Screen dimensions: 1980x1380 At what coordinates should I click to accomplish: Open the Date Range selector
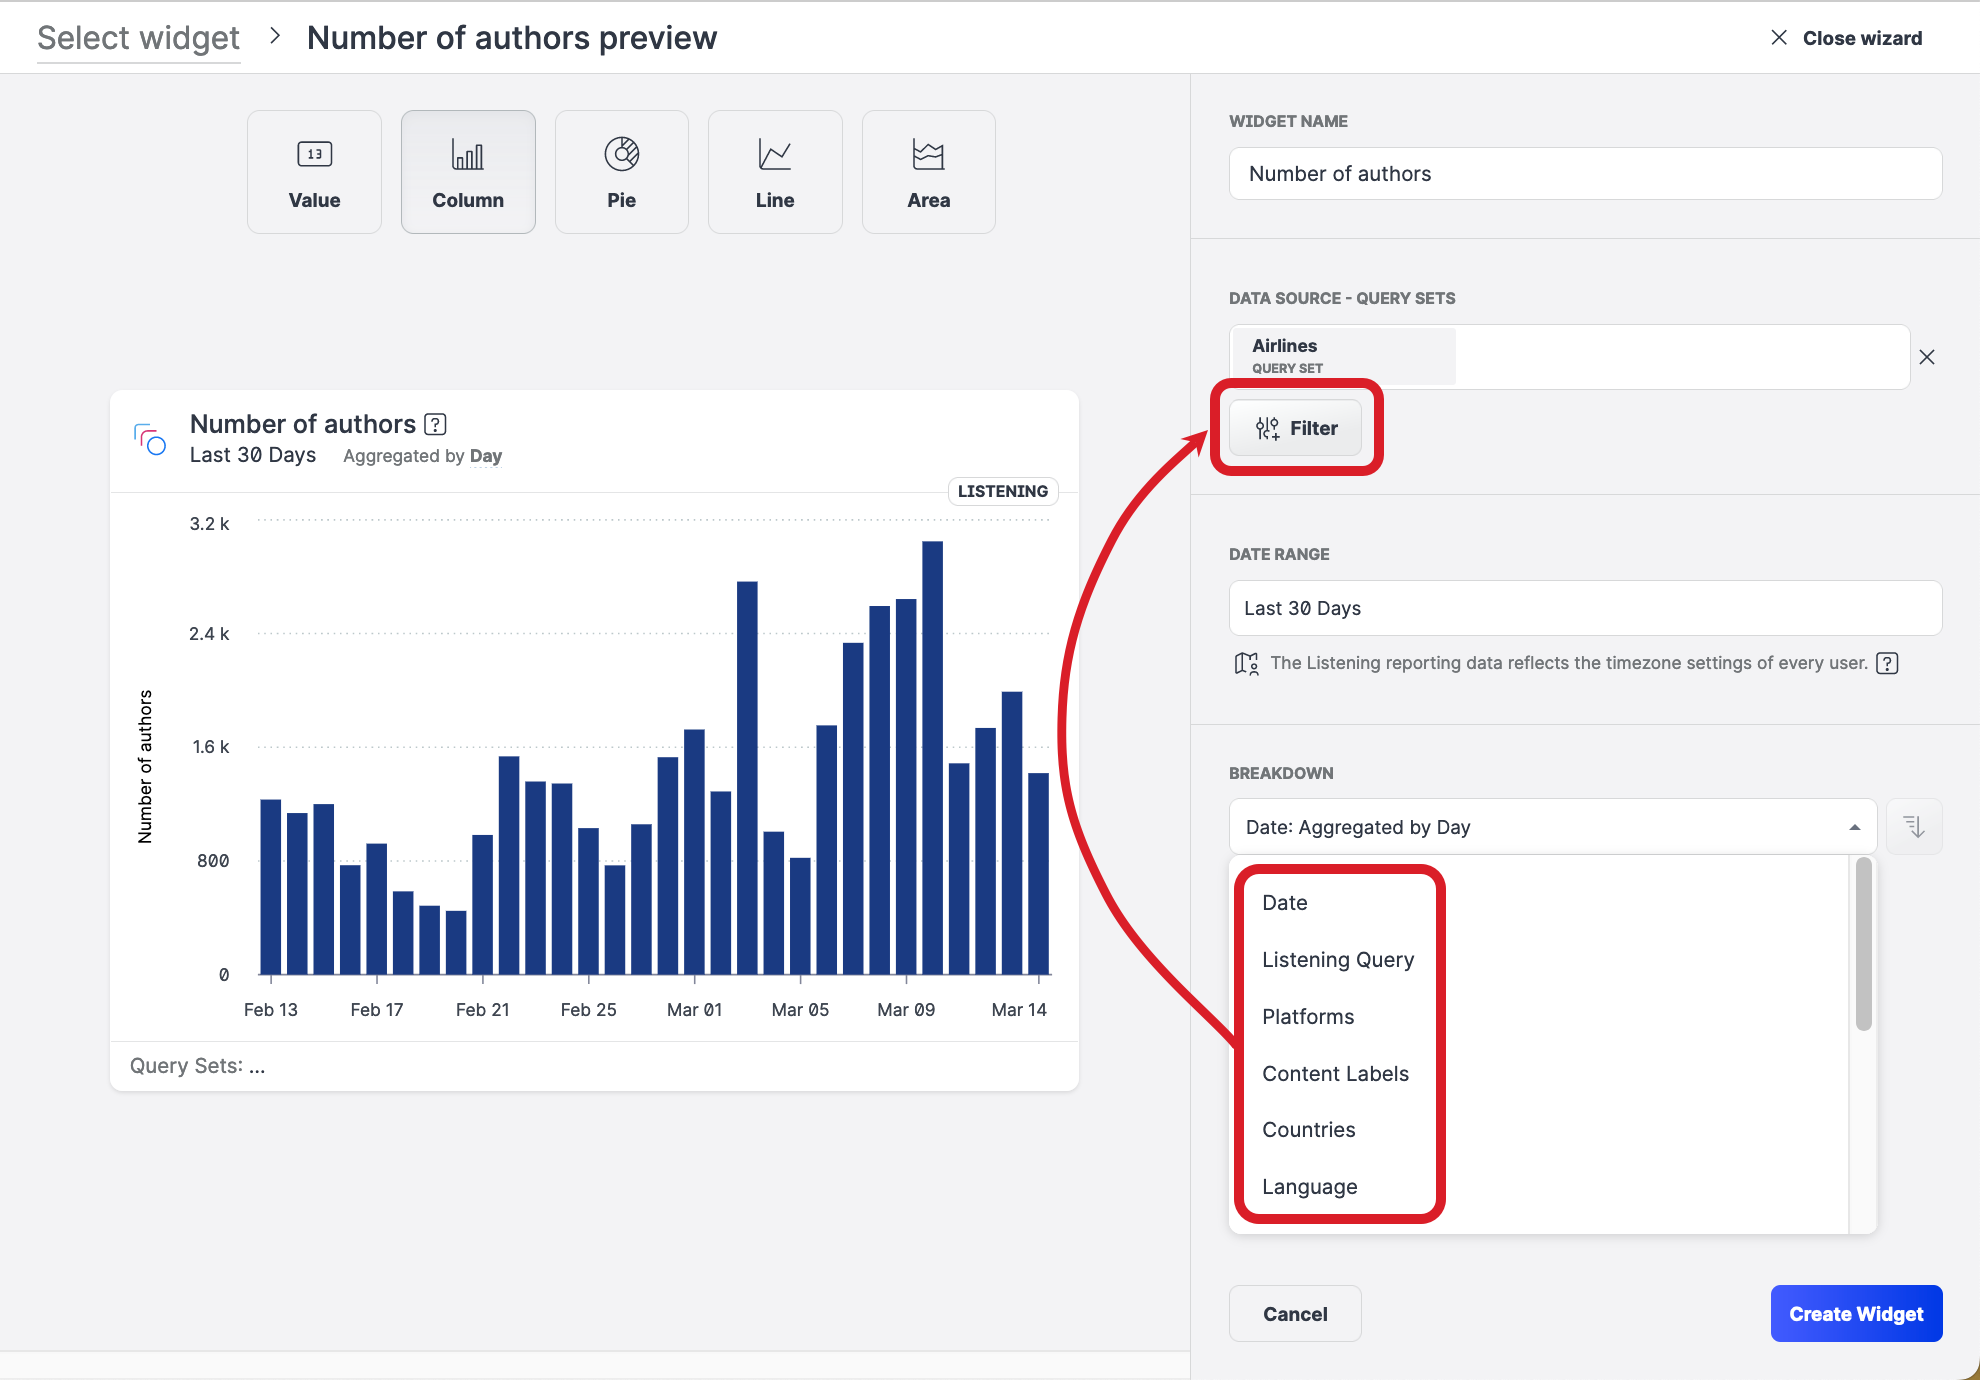tap(1585, 608)
